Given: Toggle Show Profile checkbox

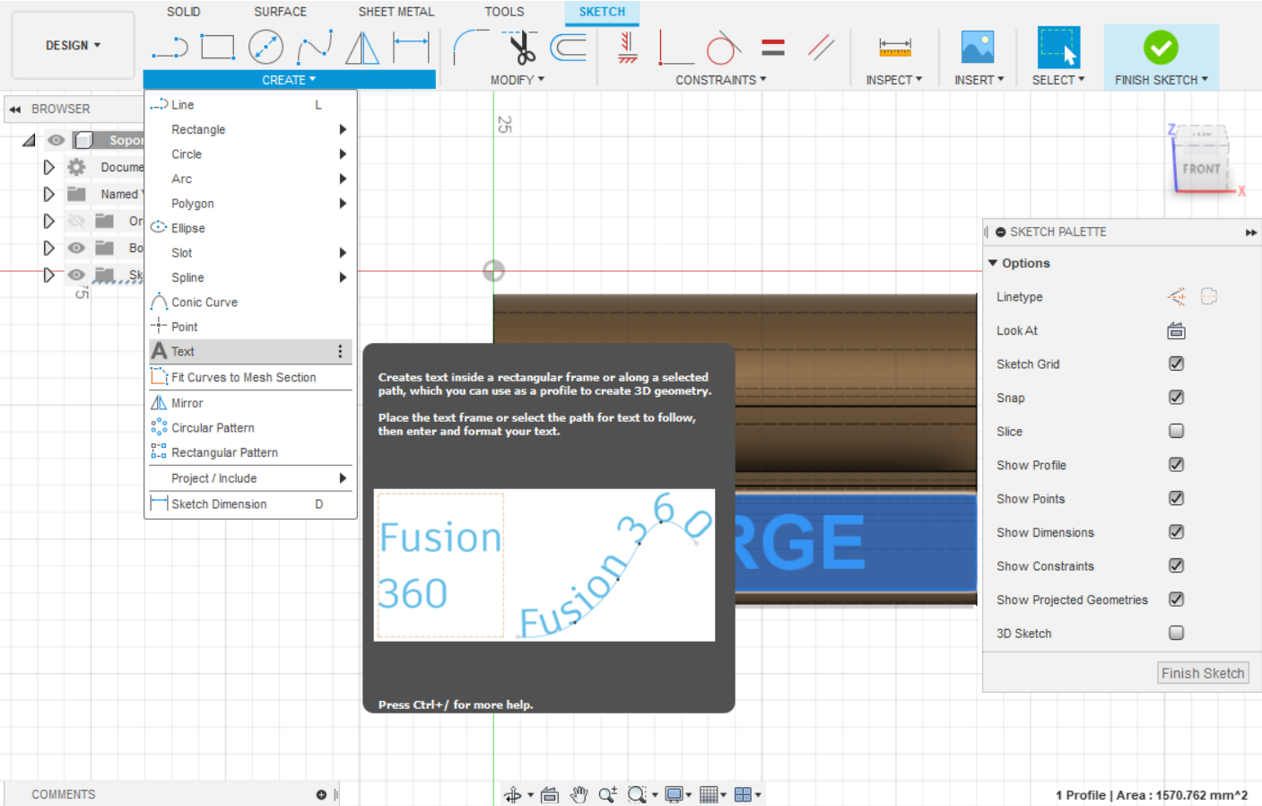Looking at the screenshot, I should click(x=1176, y=465).
